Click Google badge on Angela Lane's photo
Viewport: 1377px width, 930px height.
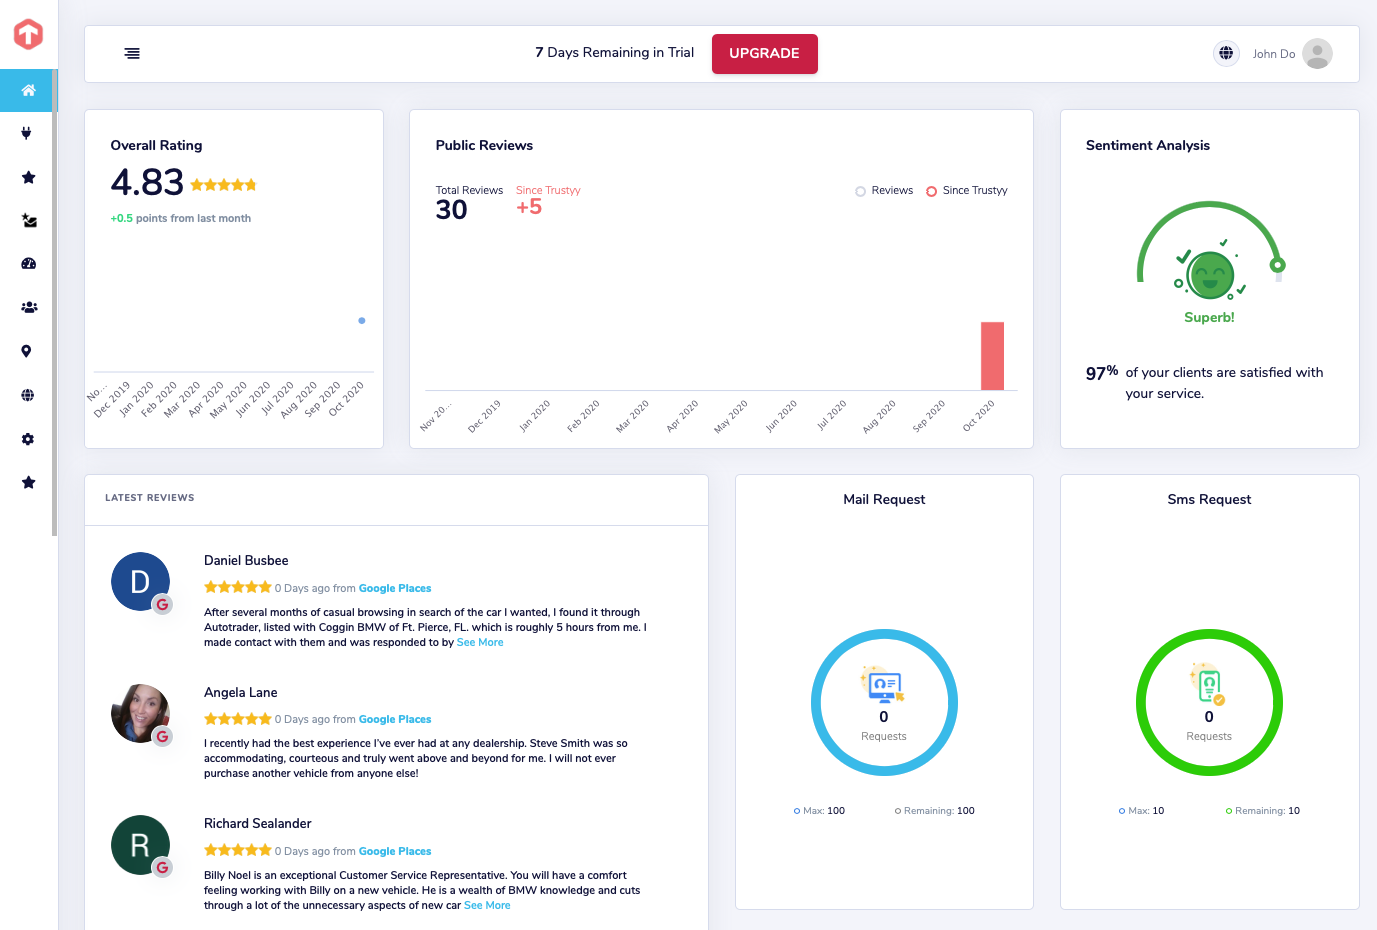point(162,736)
